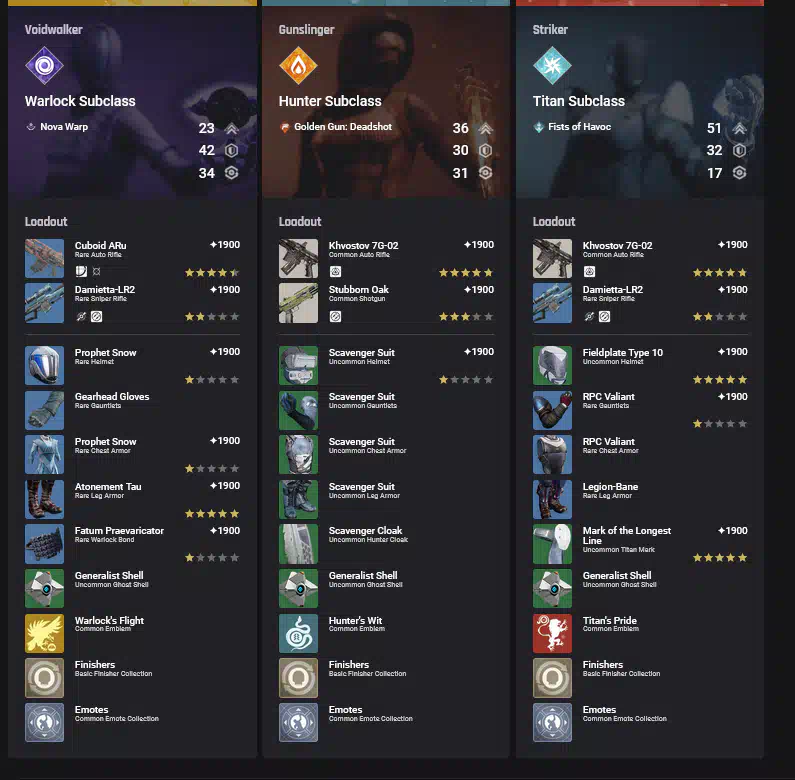Select the Scavenger Cloak icon
Screen dimensions: 795x780
[299, 544]
